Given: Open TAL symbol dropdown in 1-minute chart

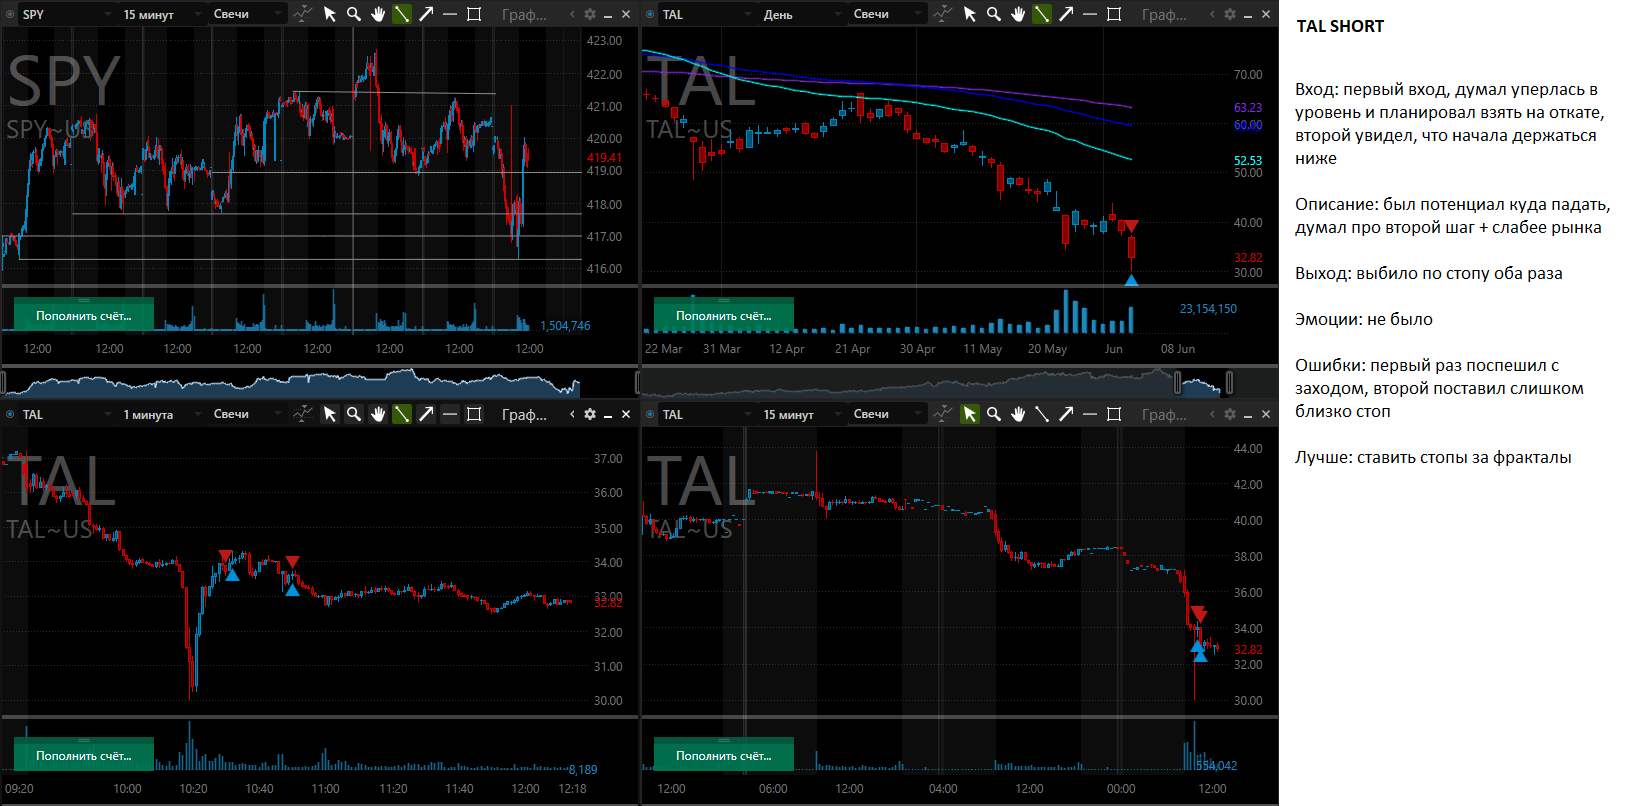Looking at the screenshot, I should 66,414.
